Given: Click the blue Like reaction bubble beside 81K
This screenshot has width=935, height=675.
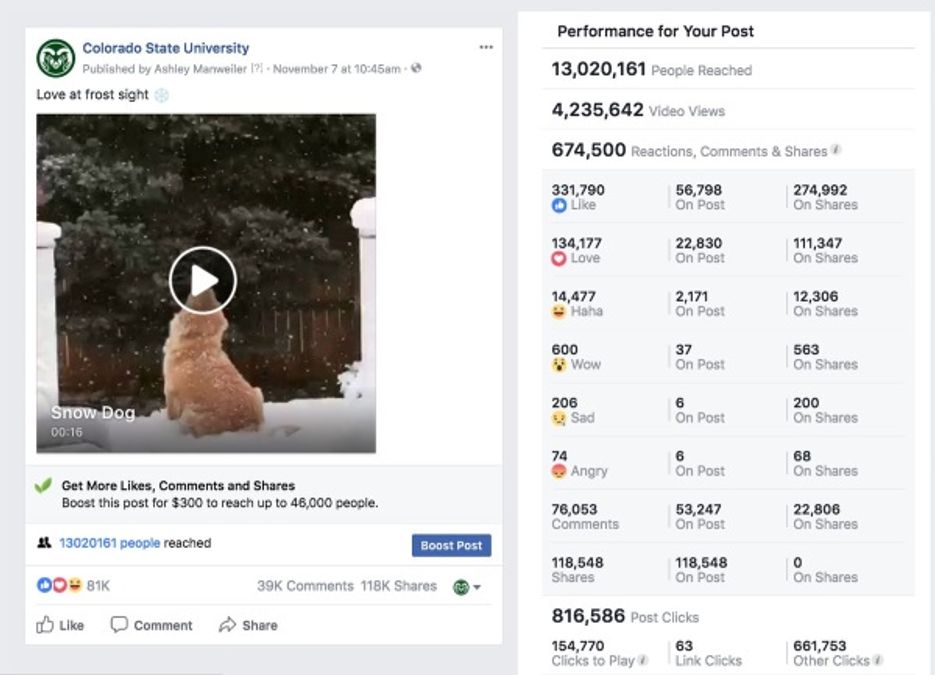Looking at the screenshot, I should coord(44,585).
